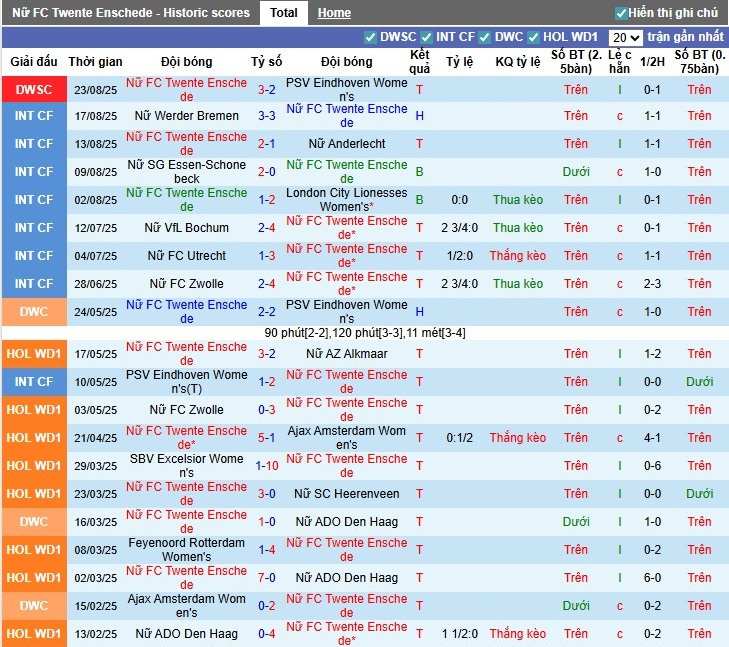Click the 0-4 score on 13/02/25
This screenshot has height=647, width=729.
[x=266, y=634]
